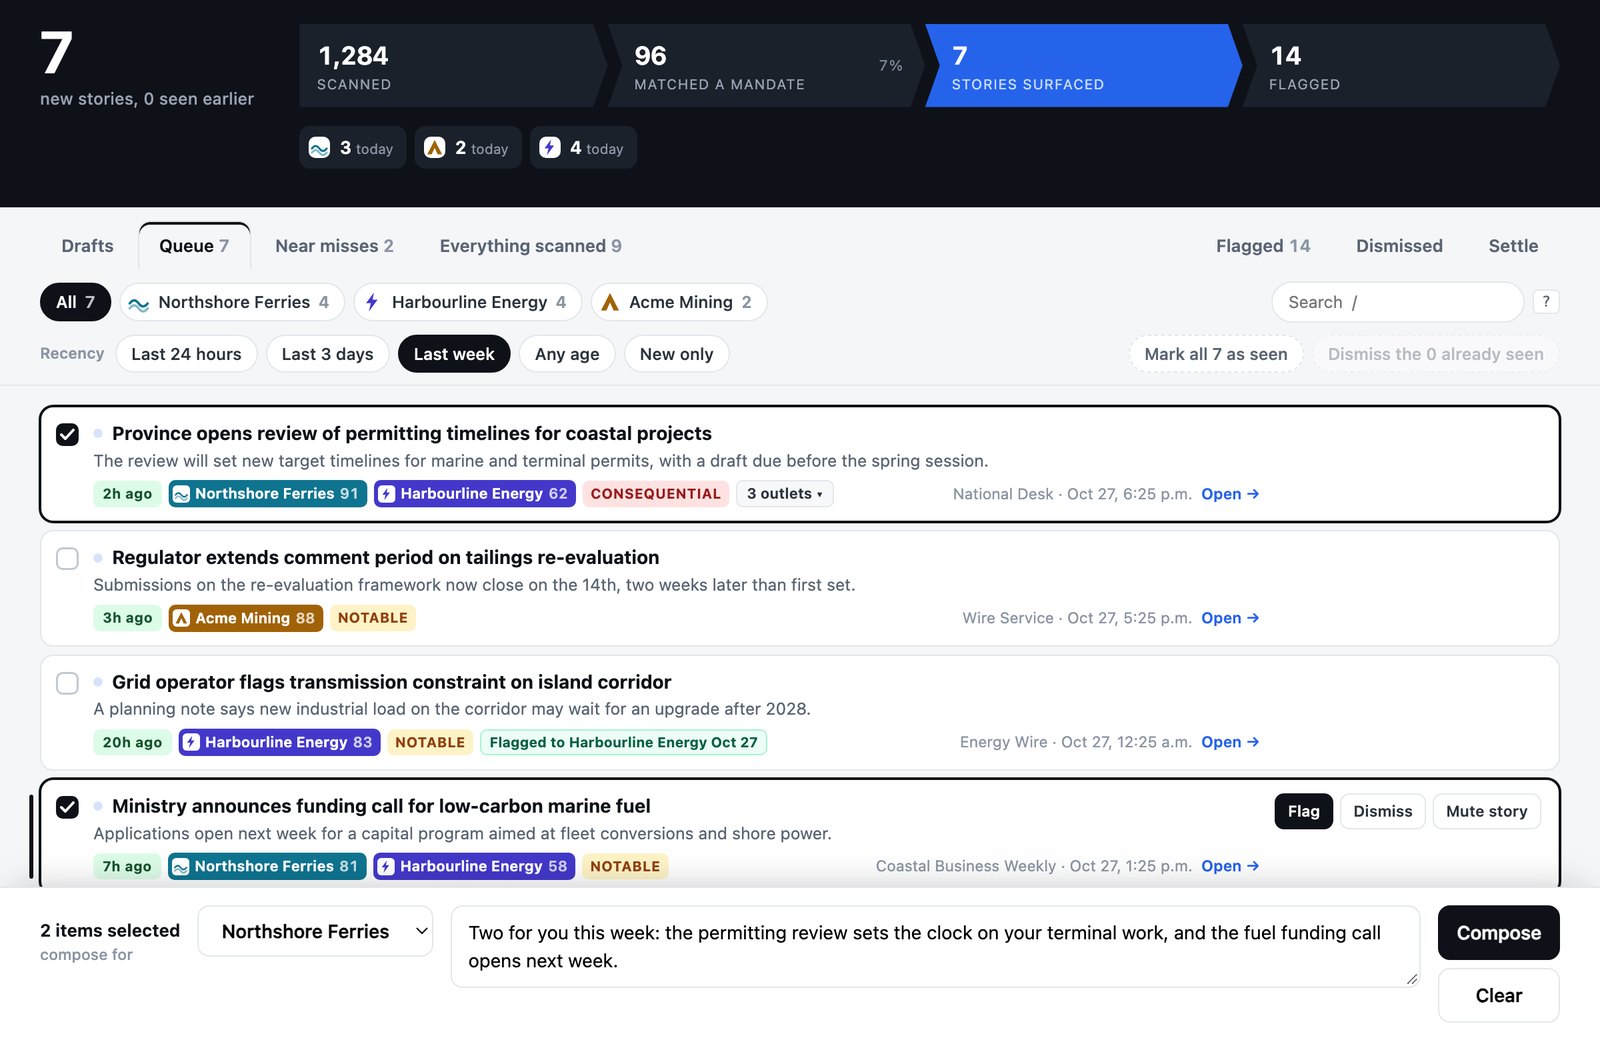
Task: Click Harbourline Energy 62 tag on permitting story
Action: click(475, 494)
